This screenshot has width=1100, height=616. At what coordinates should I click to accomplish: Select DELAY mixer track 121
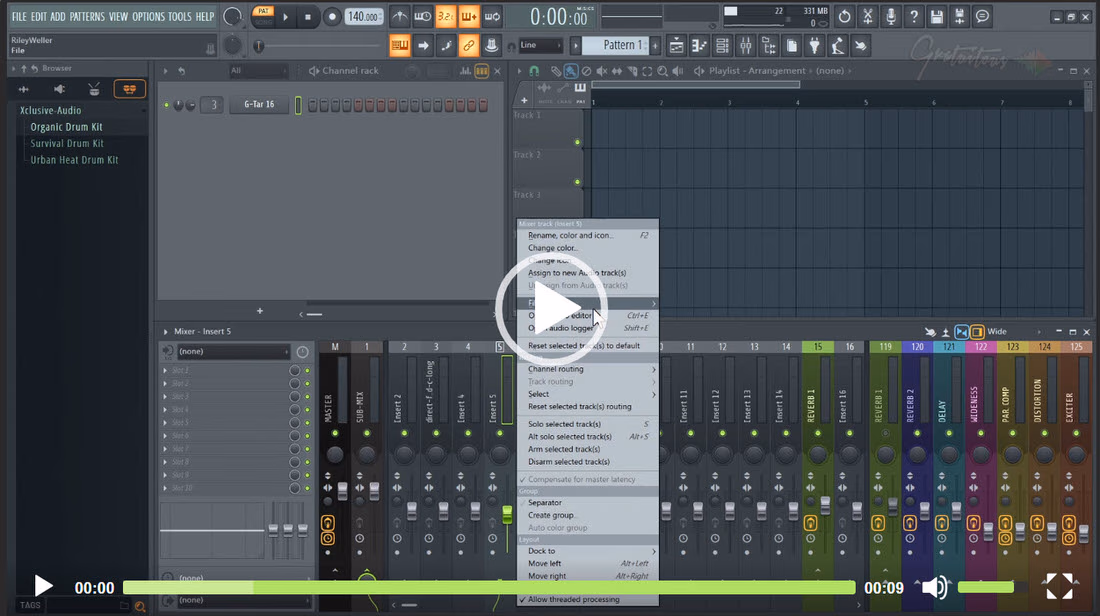tap(948, 449)
